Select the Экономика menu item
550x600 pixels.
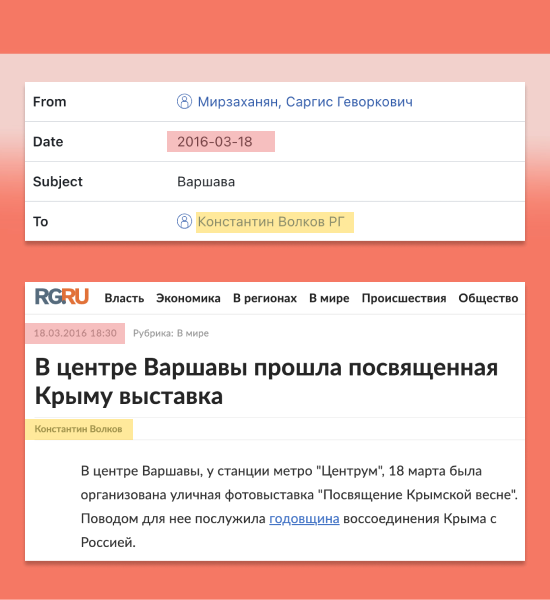click(188, 298)
